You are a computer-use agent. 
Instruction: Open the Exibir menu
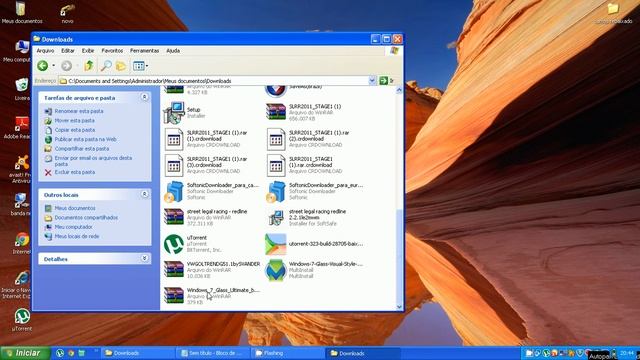click(88, 51)
